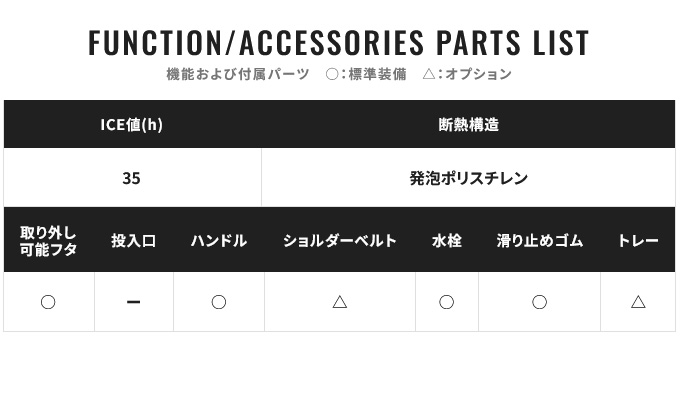Click the 滑り止めゴム column header
Viewport: 680px width, 414px height.
(x=539, y=240)
